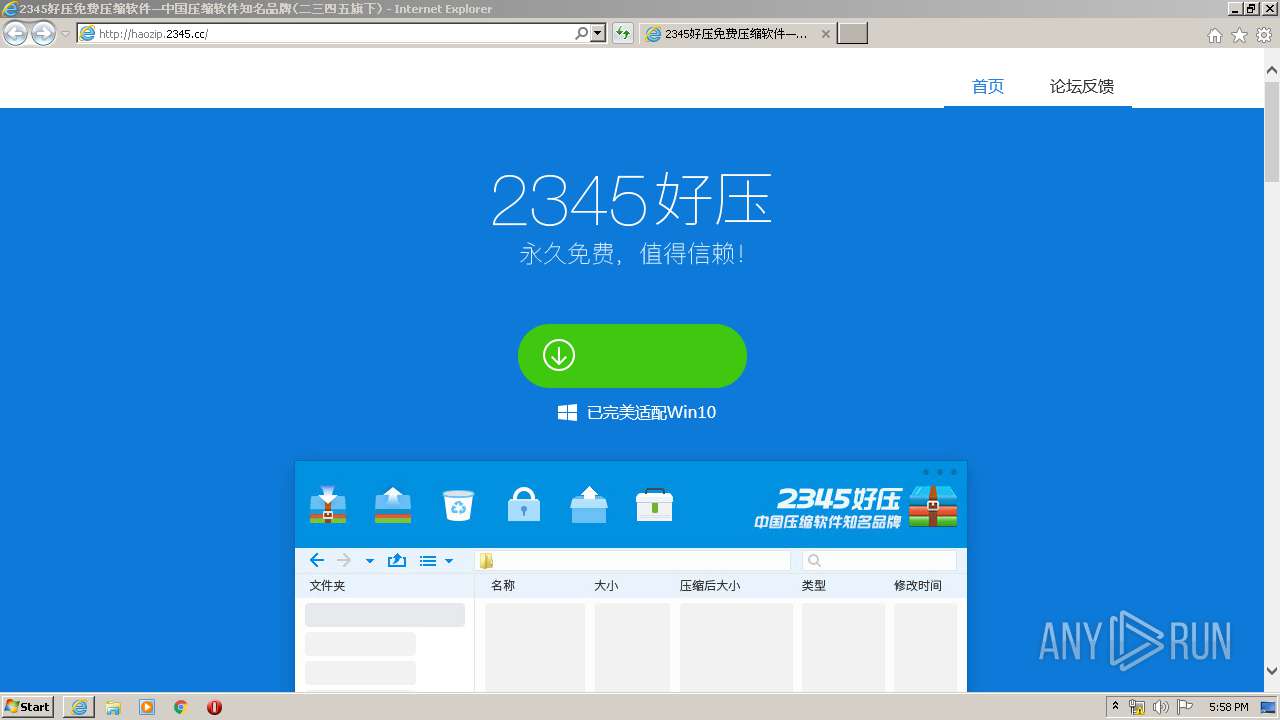Open the recent pages dropdown arrow

(x=65, y=34)
